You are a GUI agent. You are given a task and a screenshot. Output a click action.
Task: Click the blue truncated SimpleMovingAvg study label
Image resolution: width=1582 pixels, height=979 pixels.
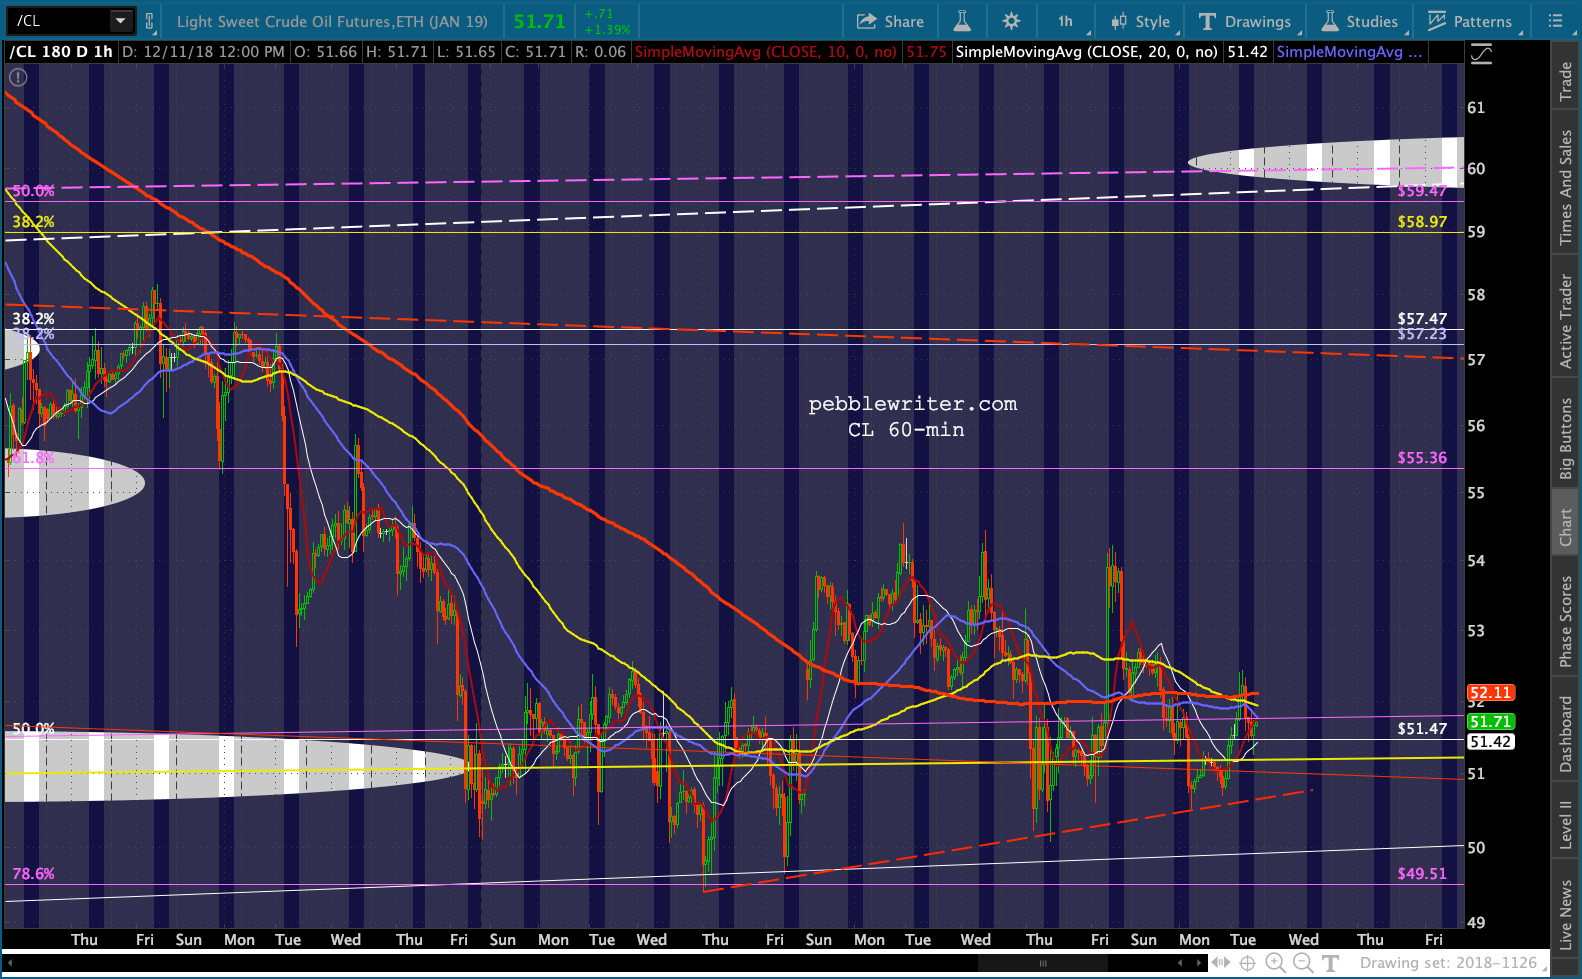pos(1349,52)
